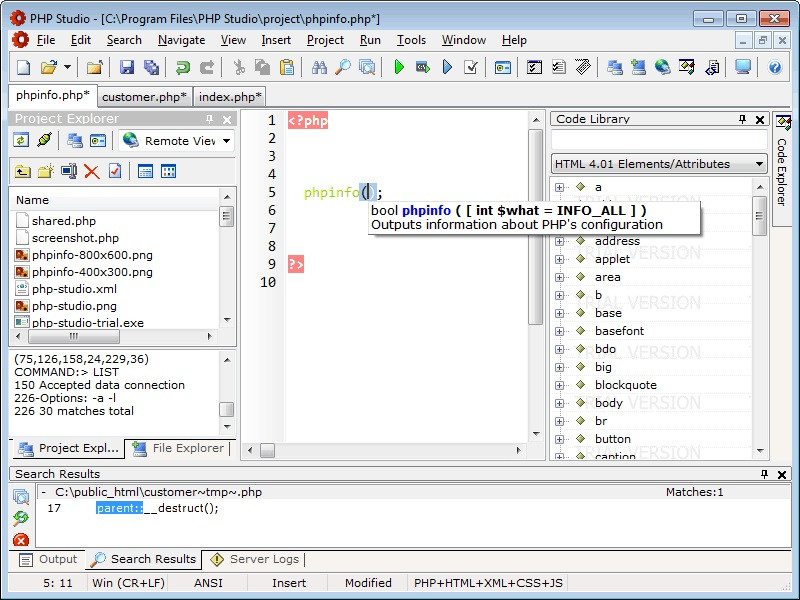This screenshot has width=800, height=600.
Task: Click the Paste clipboard icon
Action: click(x=287, y=67)
